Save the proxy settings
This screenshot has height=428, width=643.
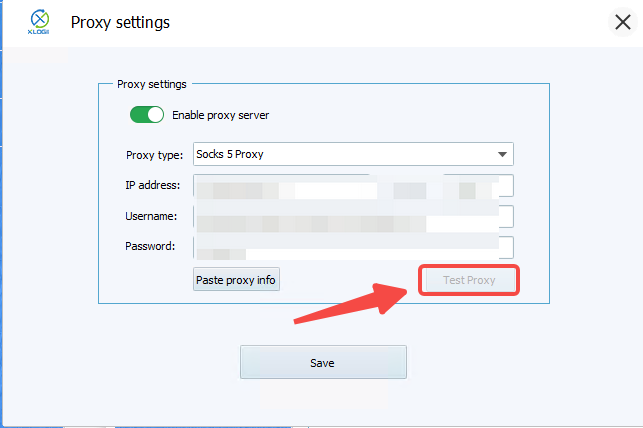pyautogui.click(x=323, y=362)
